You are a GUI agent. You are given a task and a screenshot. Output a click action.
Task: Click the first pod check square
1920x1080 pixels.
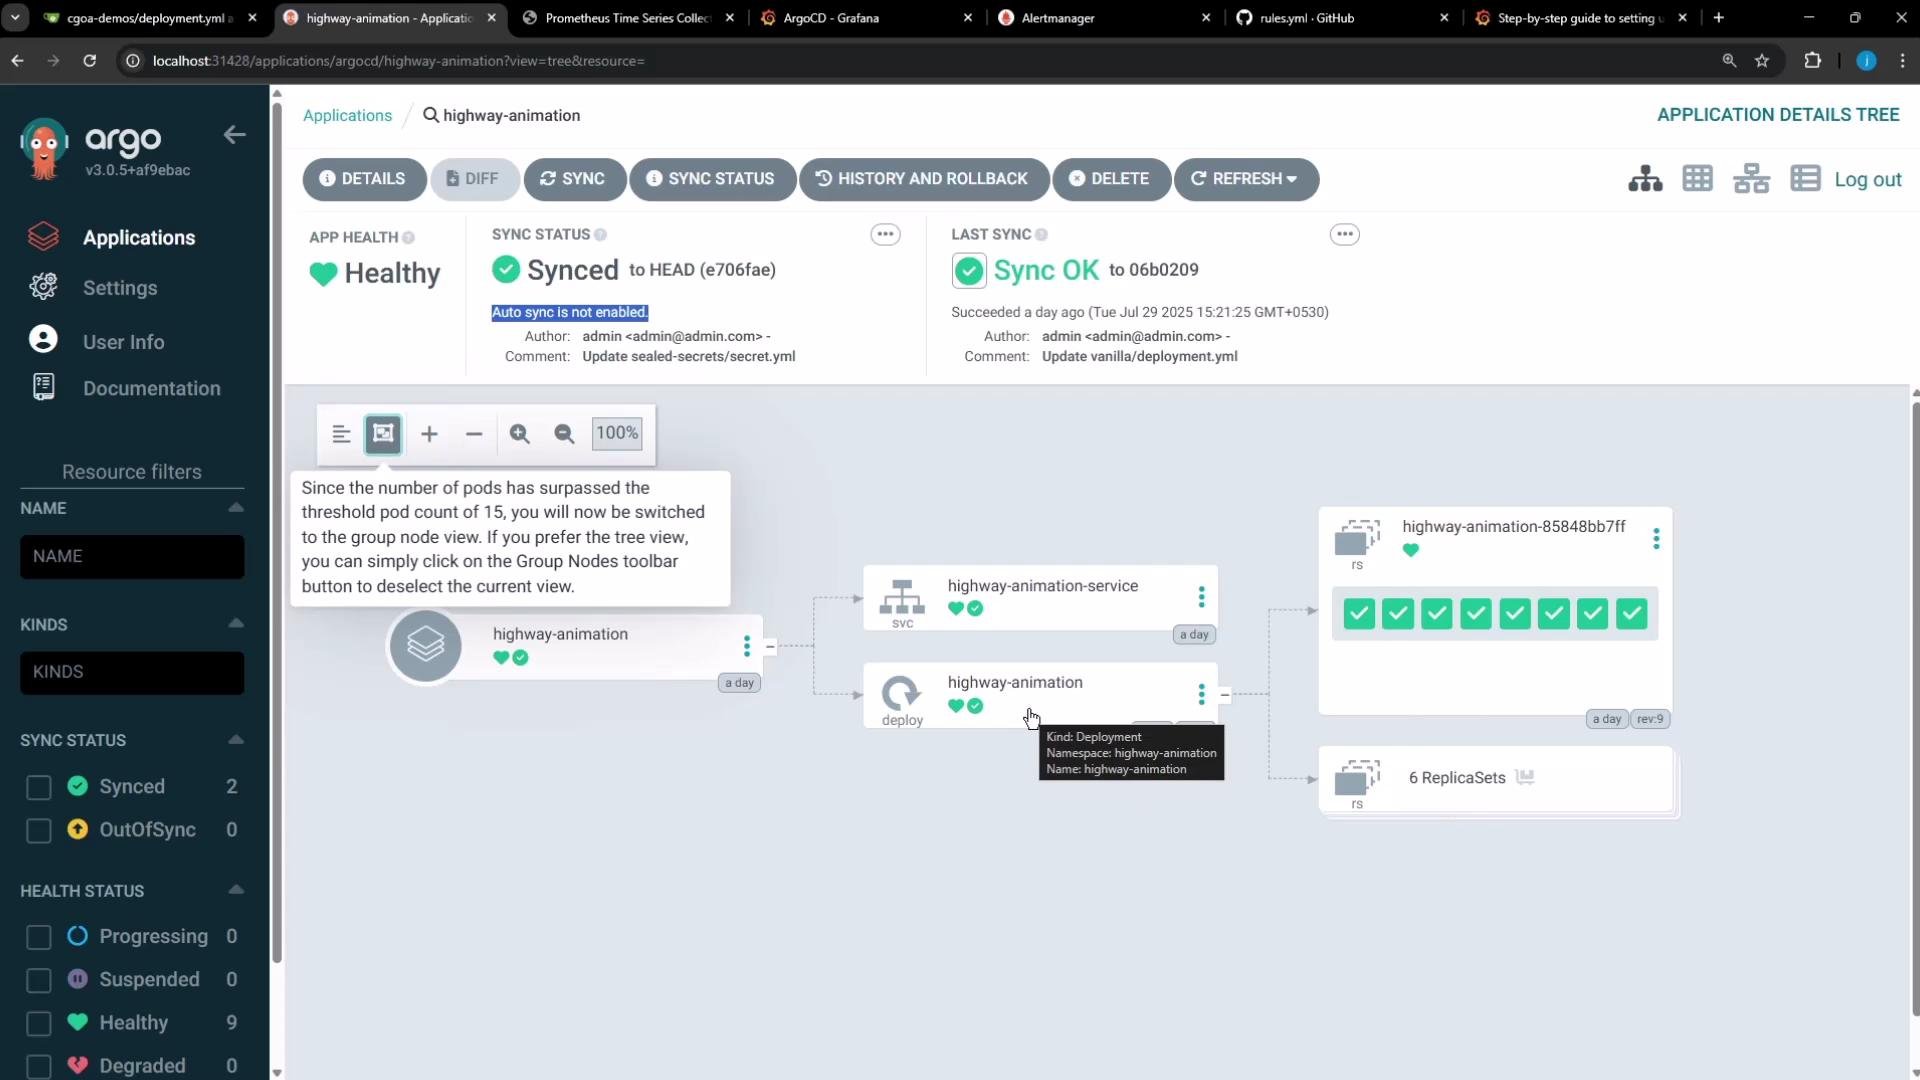click(x=1359, y=613)
